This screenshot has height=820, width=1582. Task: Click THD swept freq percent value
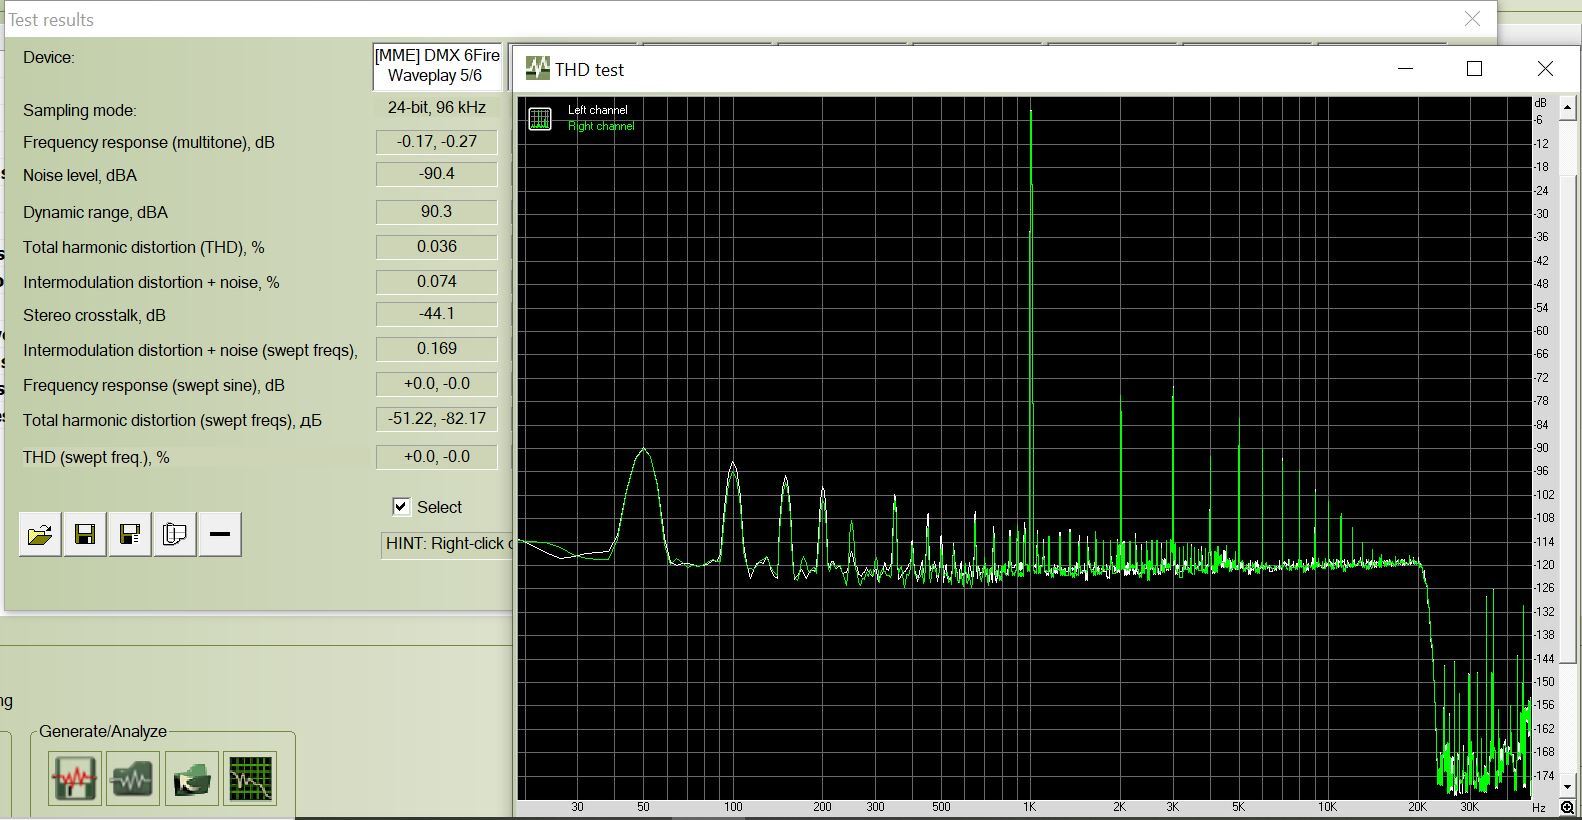[x=437, y=457]
